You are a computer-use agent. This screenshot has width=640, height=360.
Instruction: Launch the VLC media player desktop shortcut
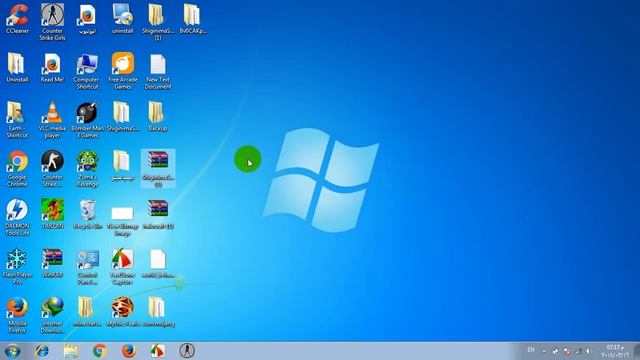point(52,120)
